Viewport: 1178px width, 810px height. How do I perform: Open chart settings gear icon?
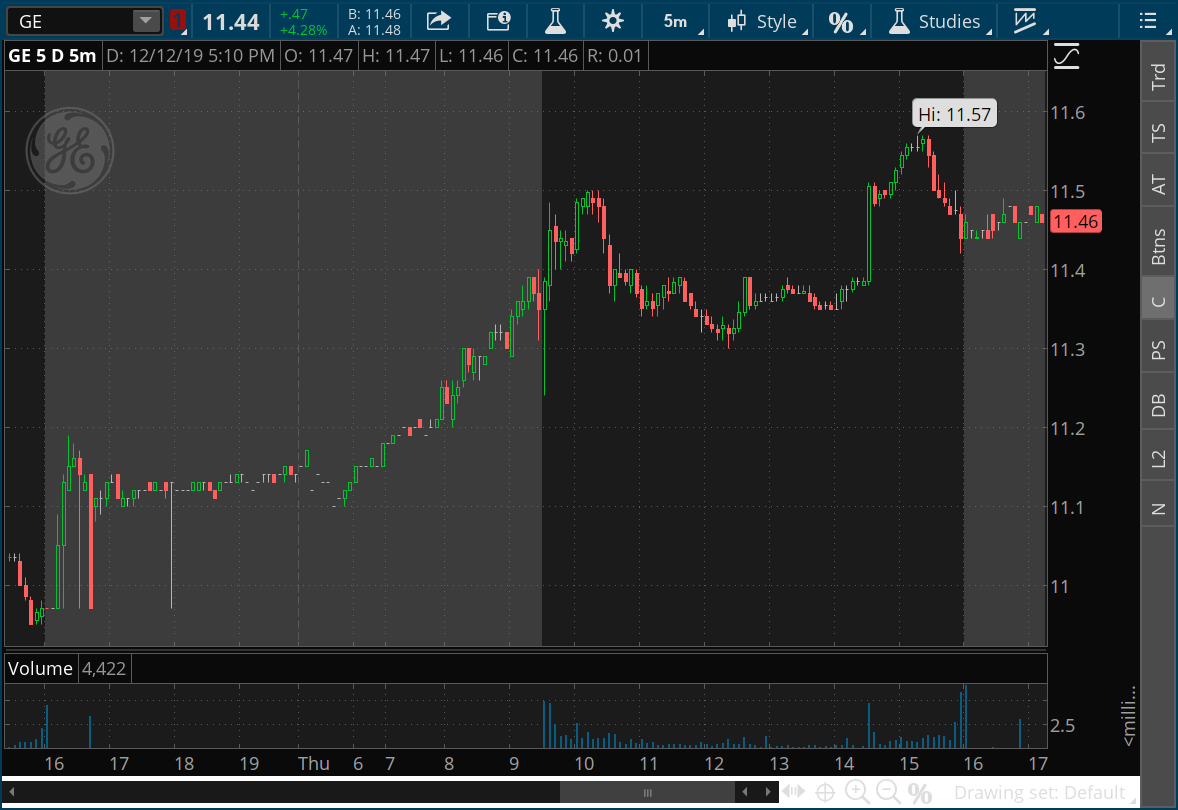(613, 21)
